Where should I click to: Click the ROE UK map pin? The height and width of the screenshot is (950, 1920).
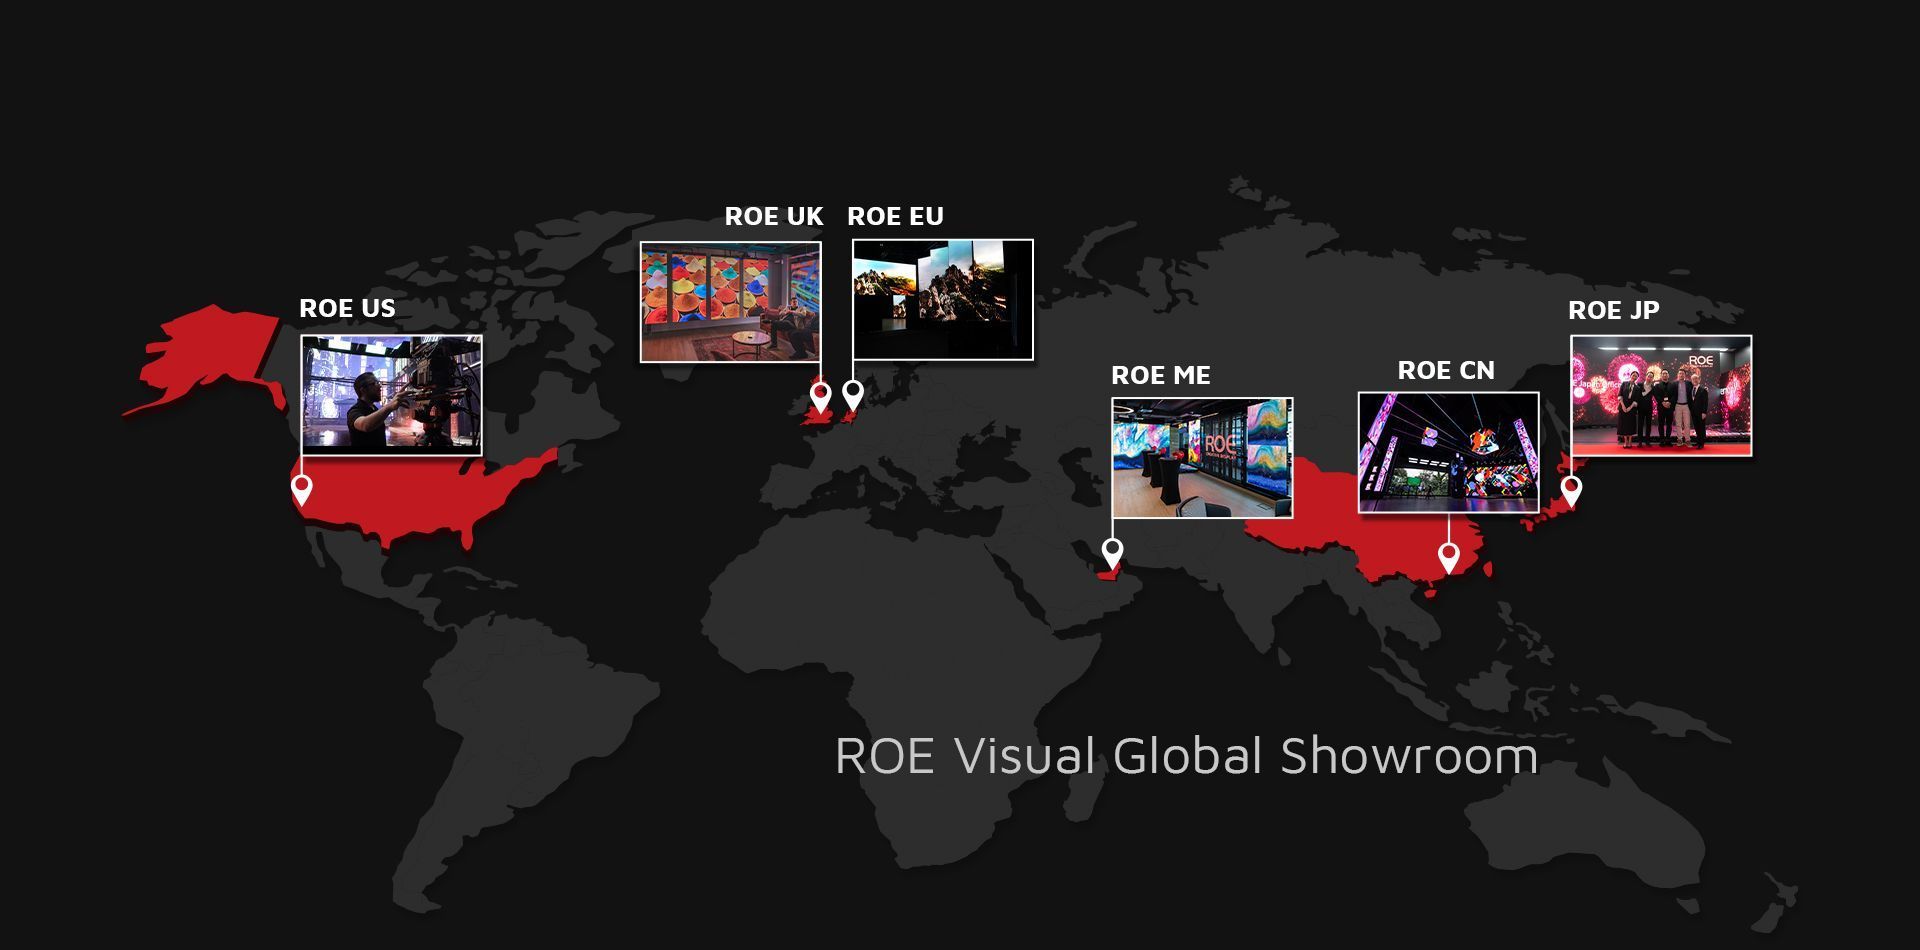click(x=820, y=396)
